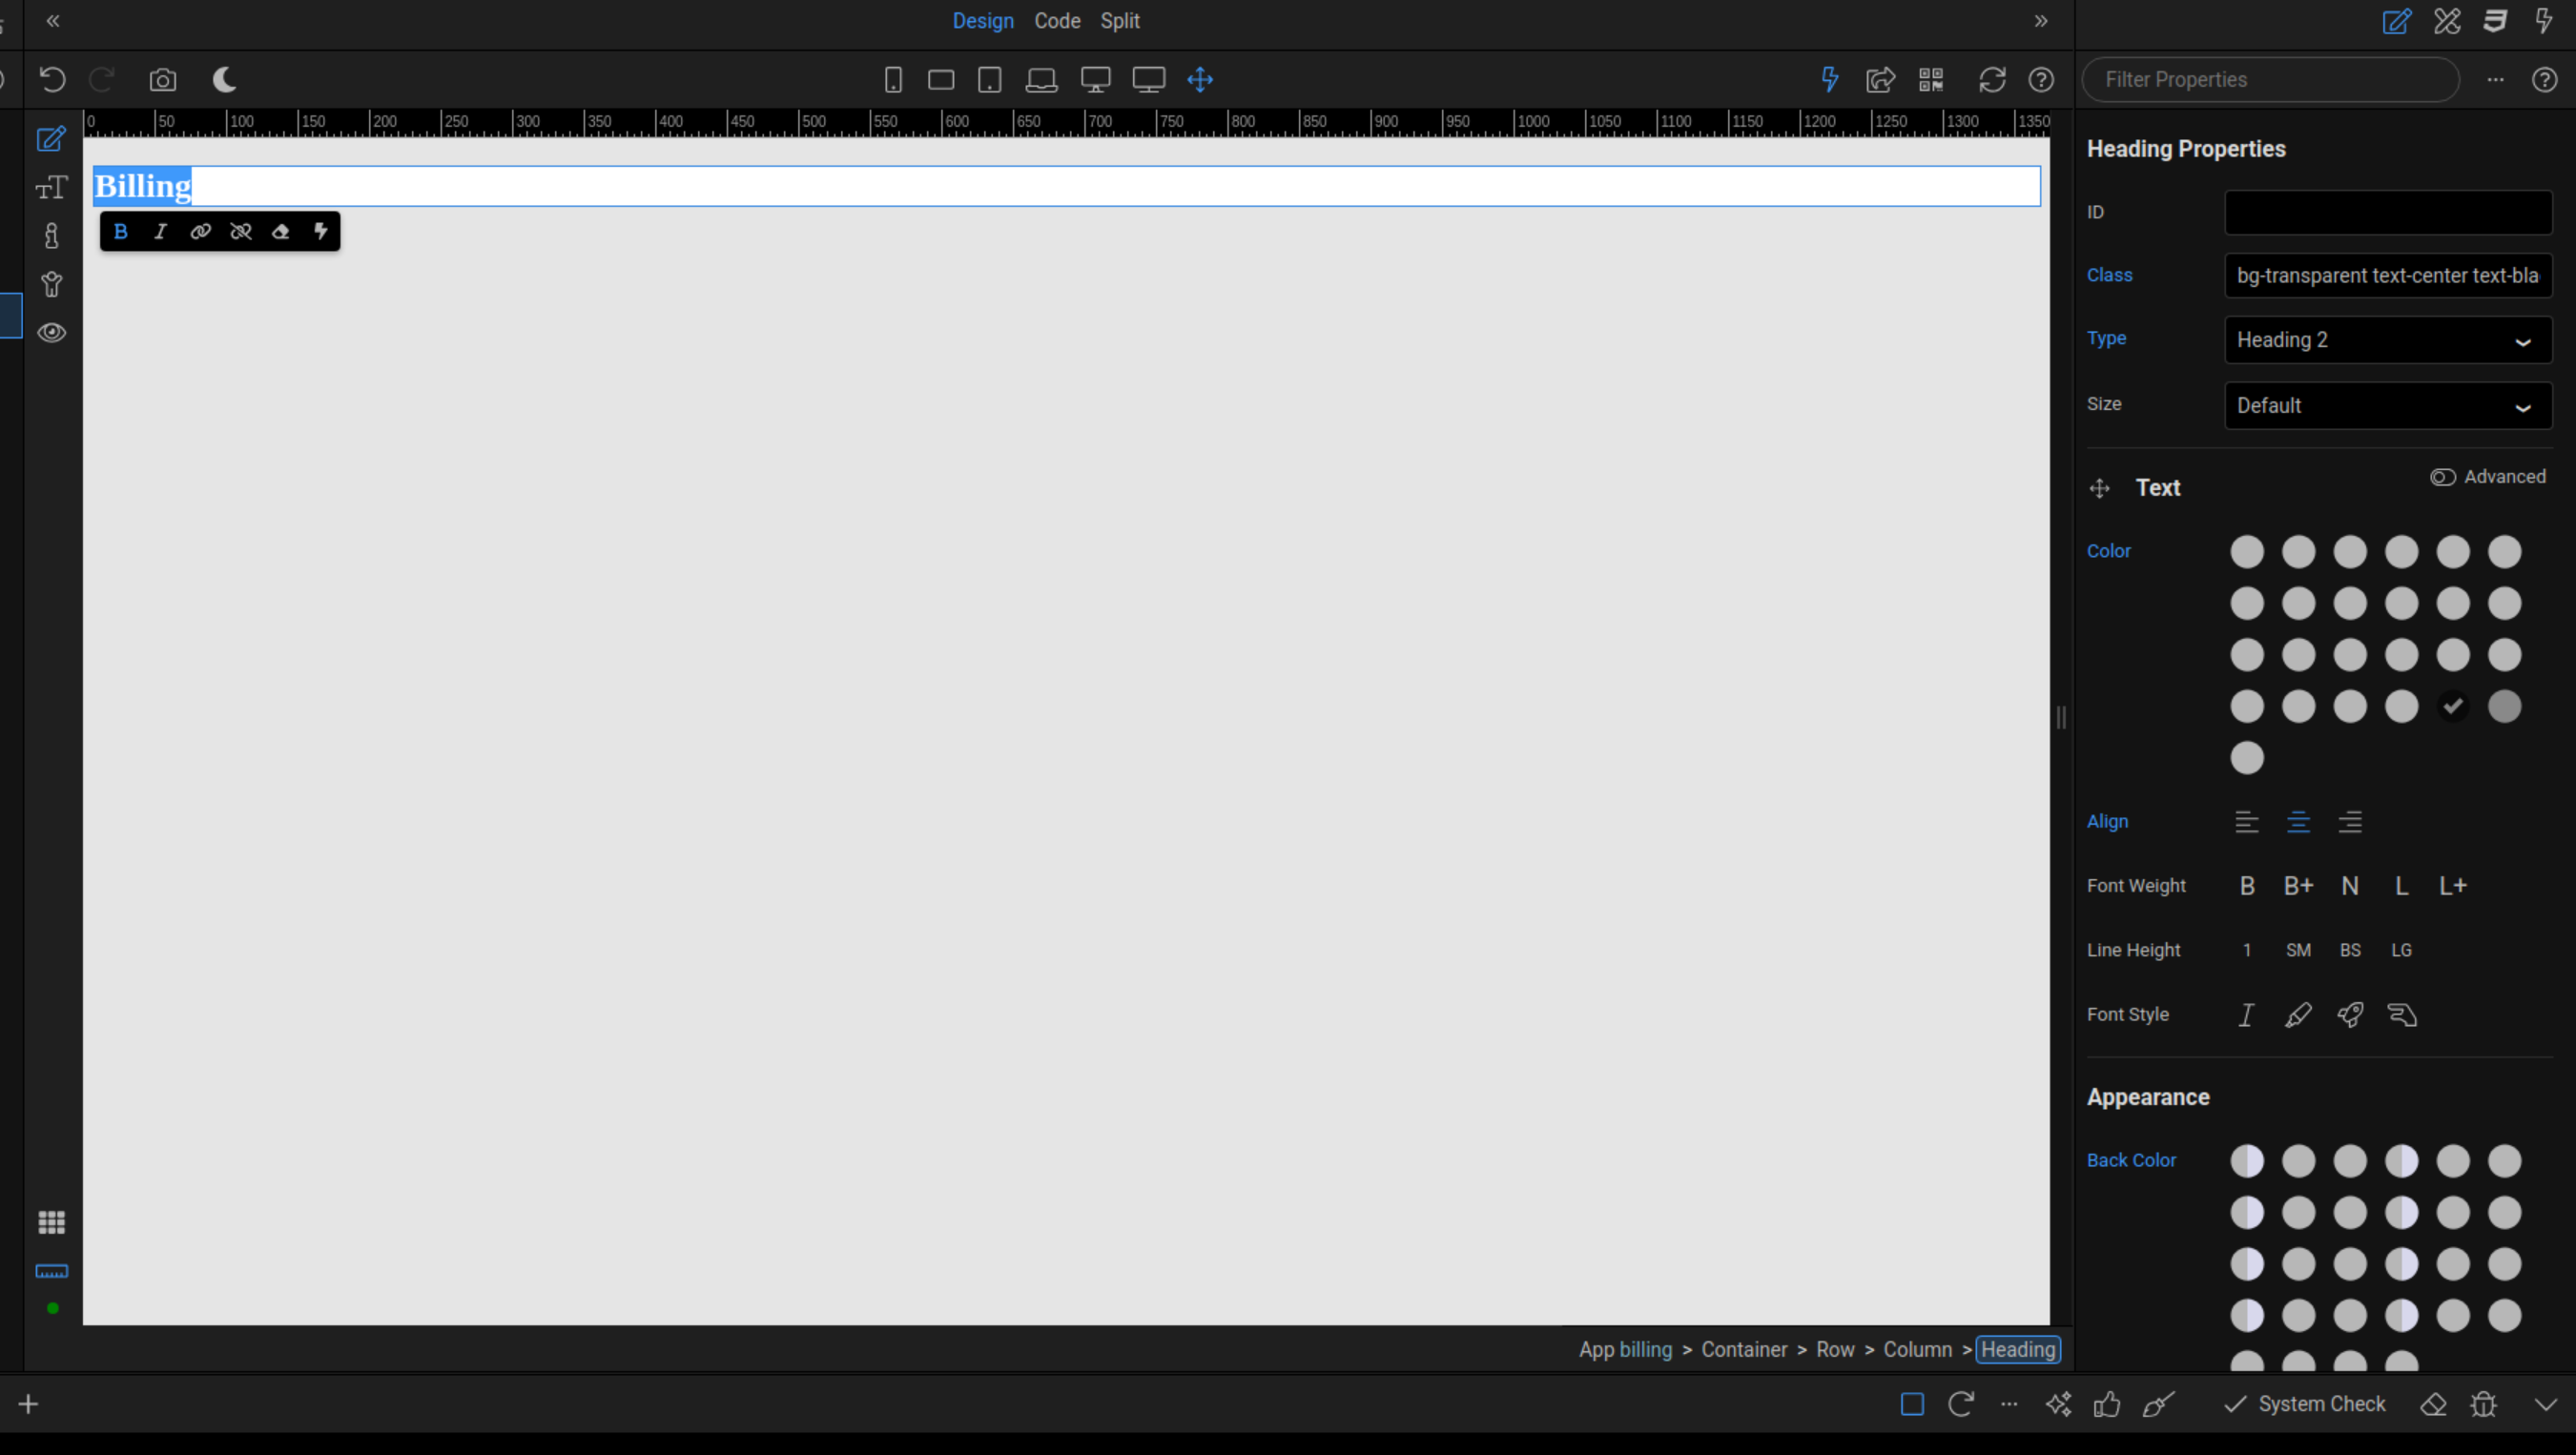Click the Filter Properties search field

coord(2270,80)
